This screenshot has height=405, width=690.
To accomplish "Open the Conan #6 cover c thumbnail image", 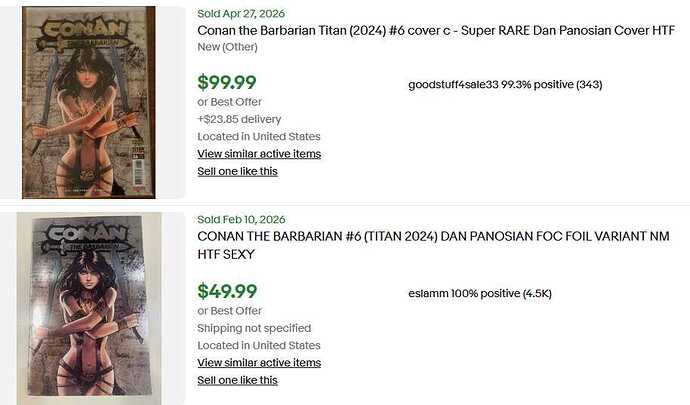I will click(89, 102).
